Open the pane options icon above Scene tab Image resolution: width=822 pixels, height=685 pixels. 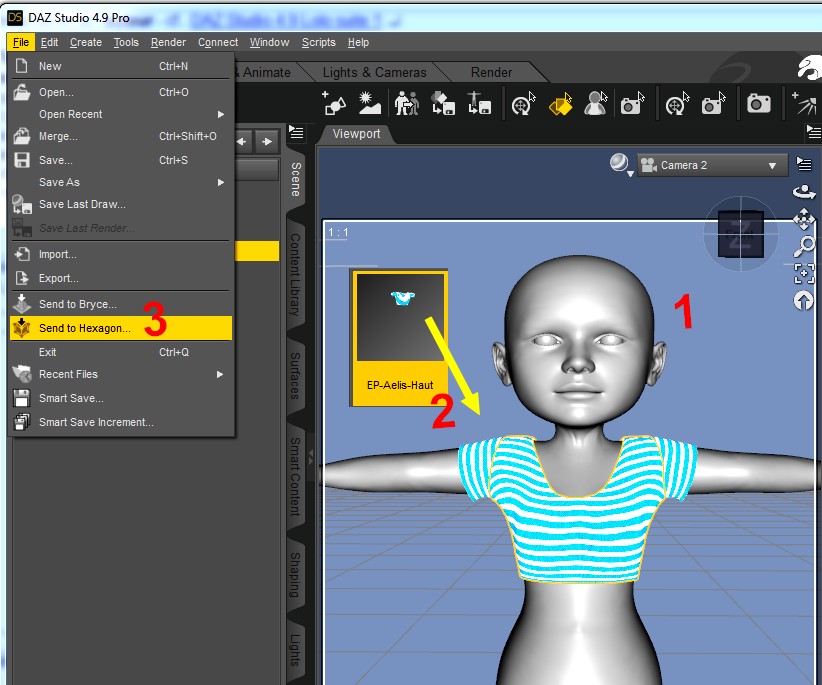coord(296,133)
